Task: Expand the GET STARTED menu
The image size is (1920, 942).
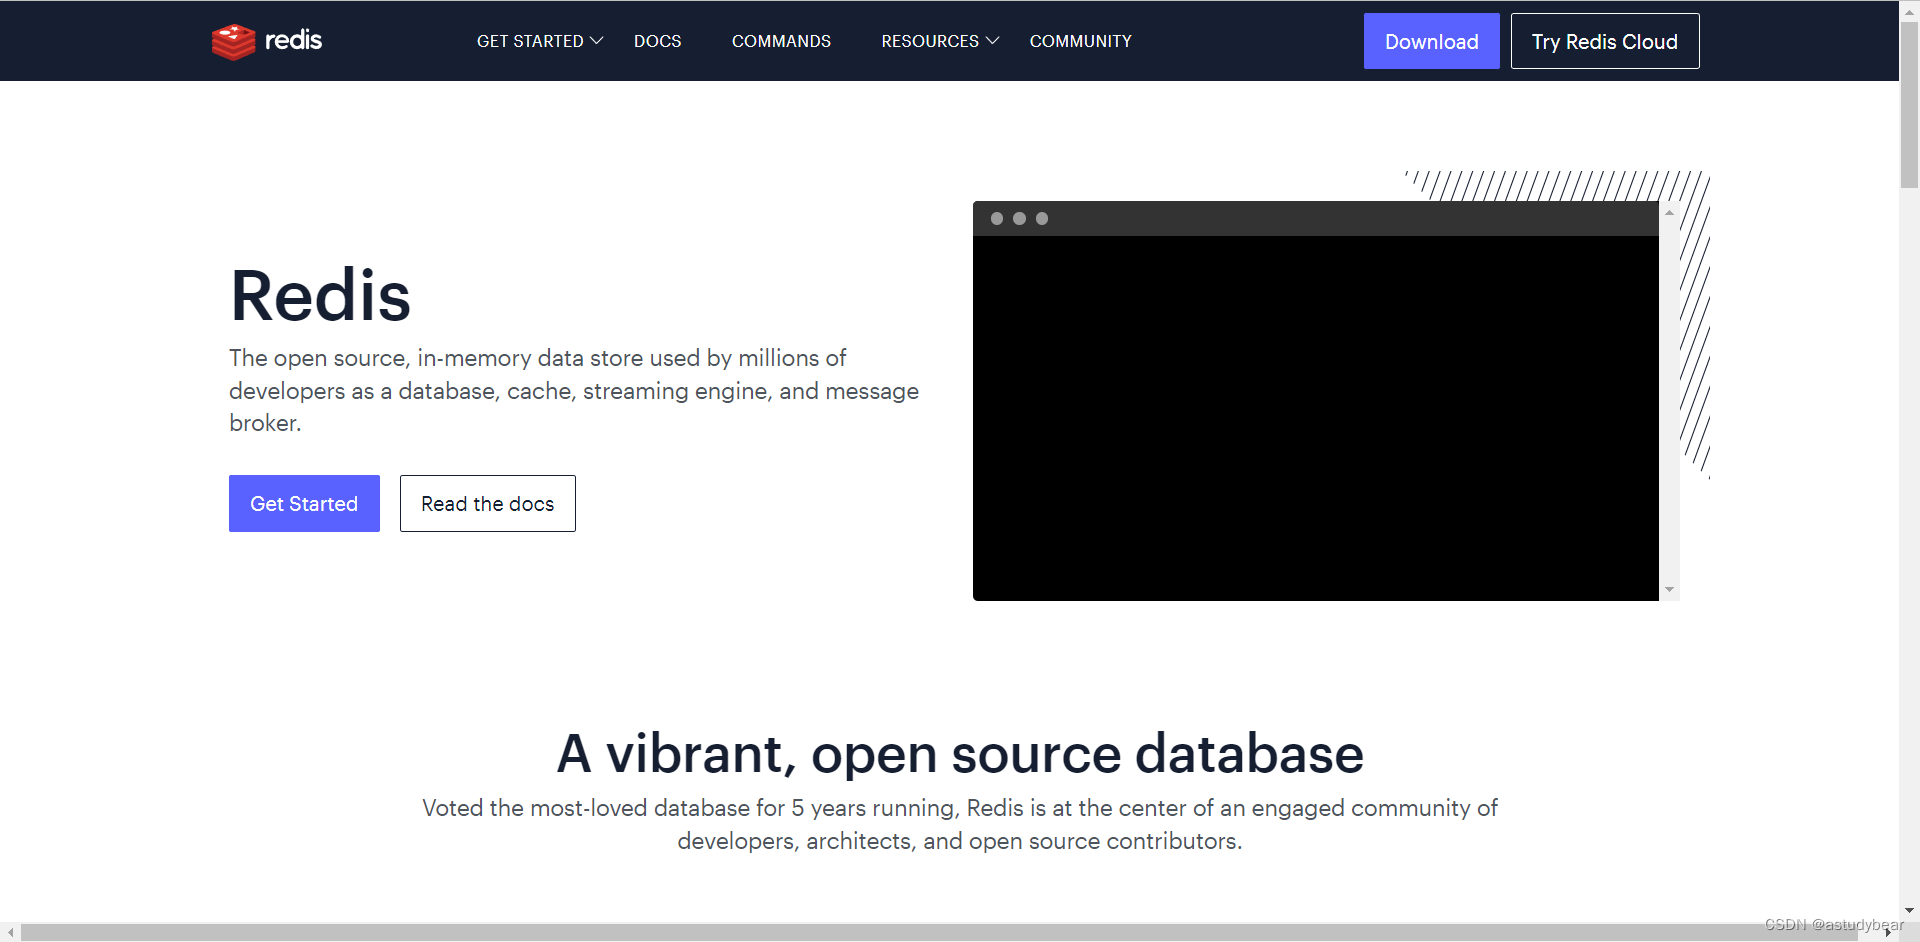Action: [540, 41]
